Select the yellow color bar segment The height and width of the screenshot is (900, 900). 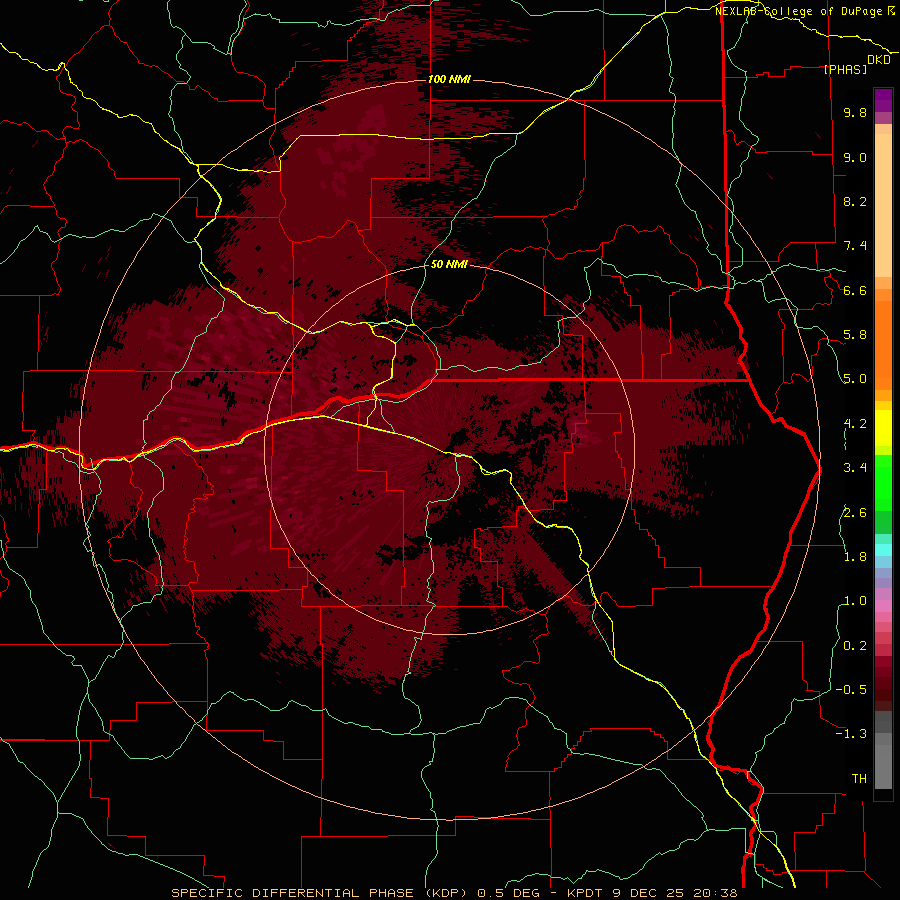click(883, 428)
